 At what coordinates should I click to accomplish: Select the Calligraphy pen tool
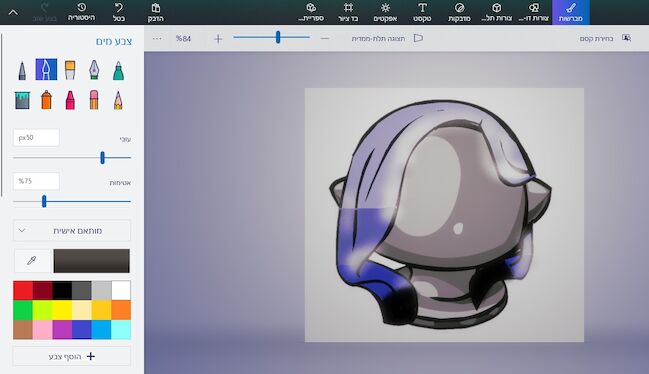coord(94,70)
